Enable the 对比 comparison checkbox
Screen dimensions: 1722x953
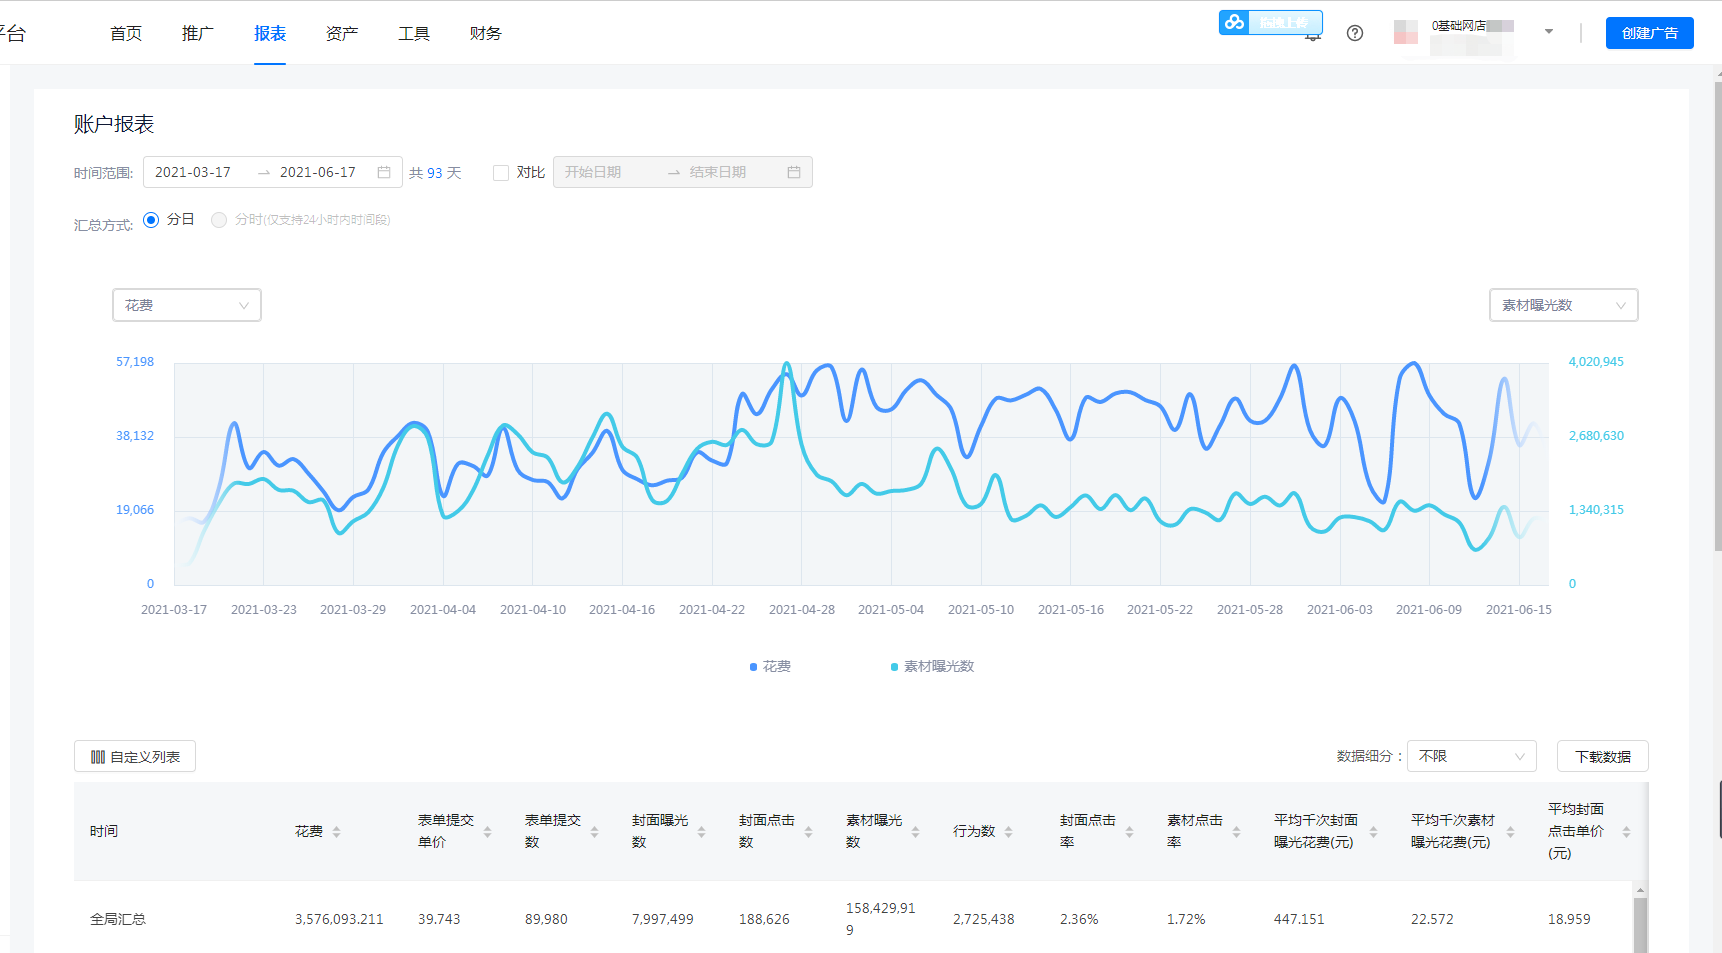[x=501, y=173]
